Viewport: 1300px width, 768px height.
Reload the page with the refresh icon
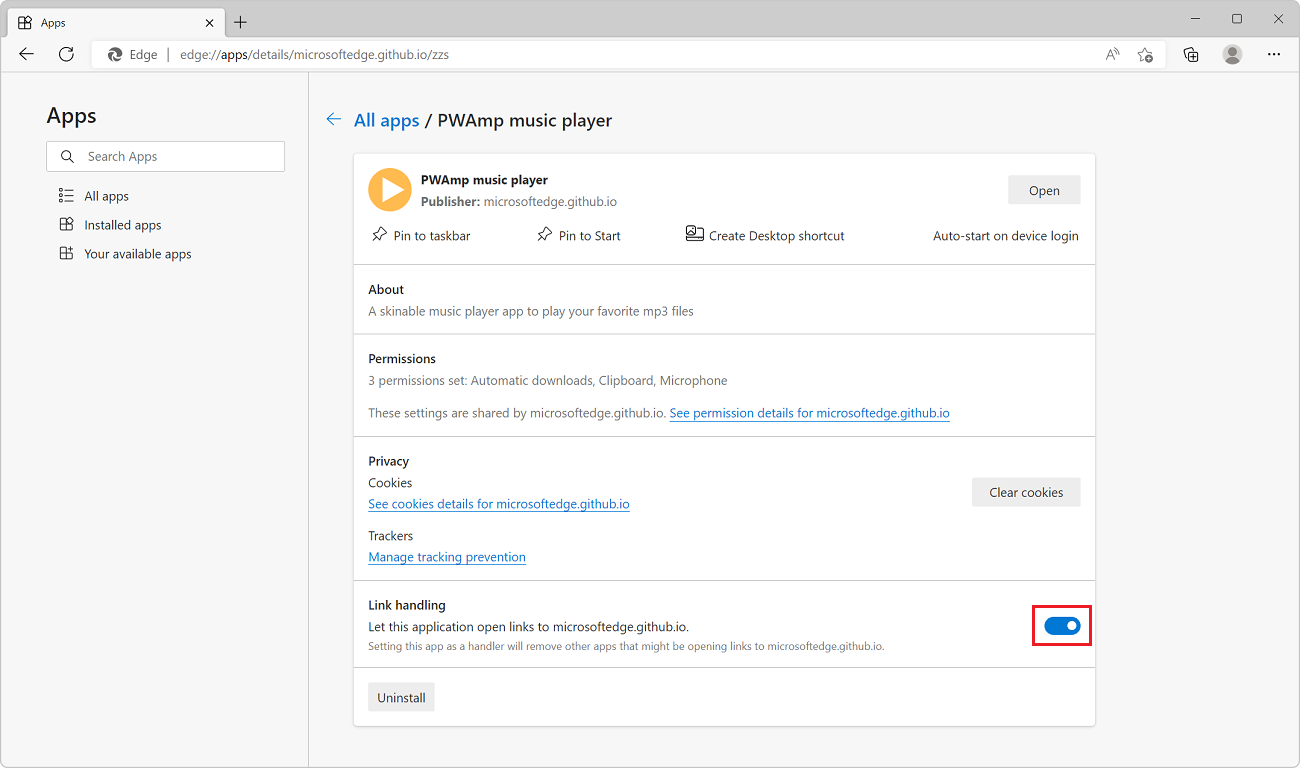66,54
